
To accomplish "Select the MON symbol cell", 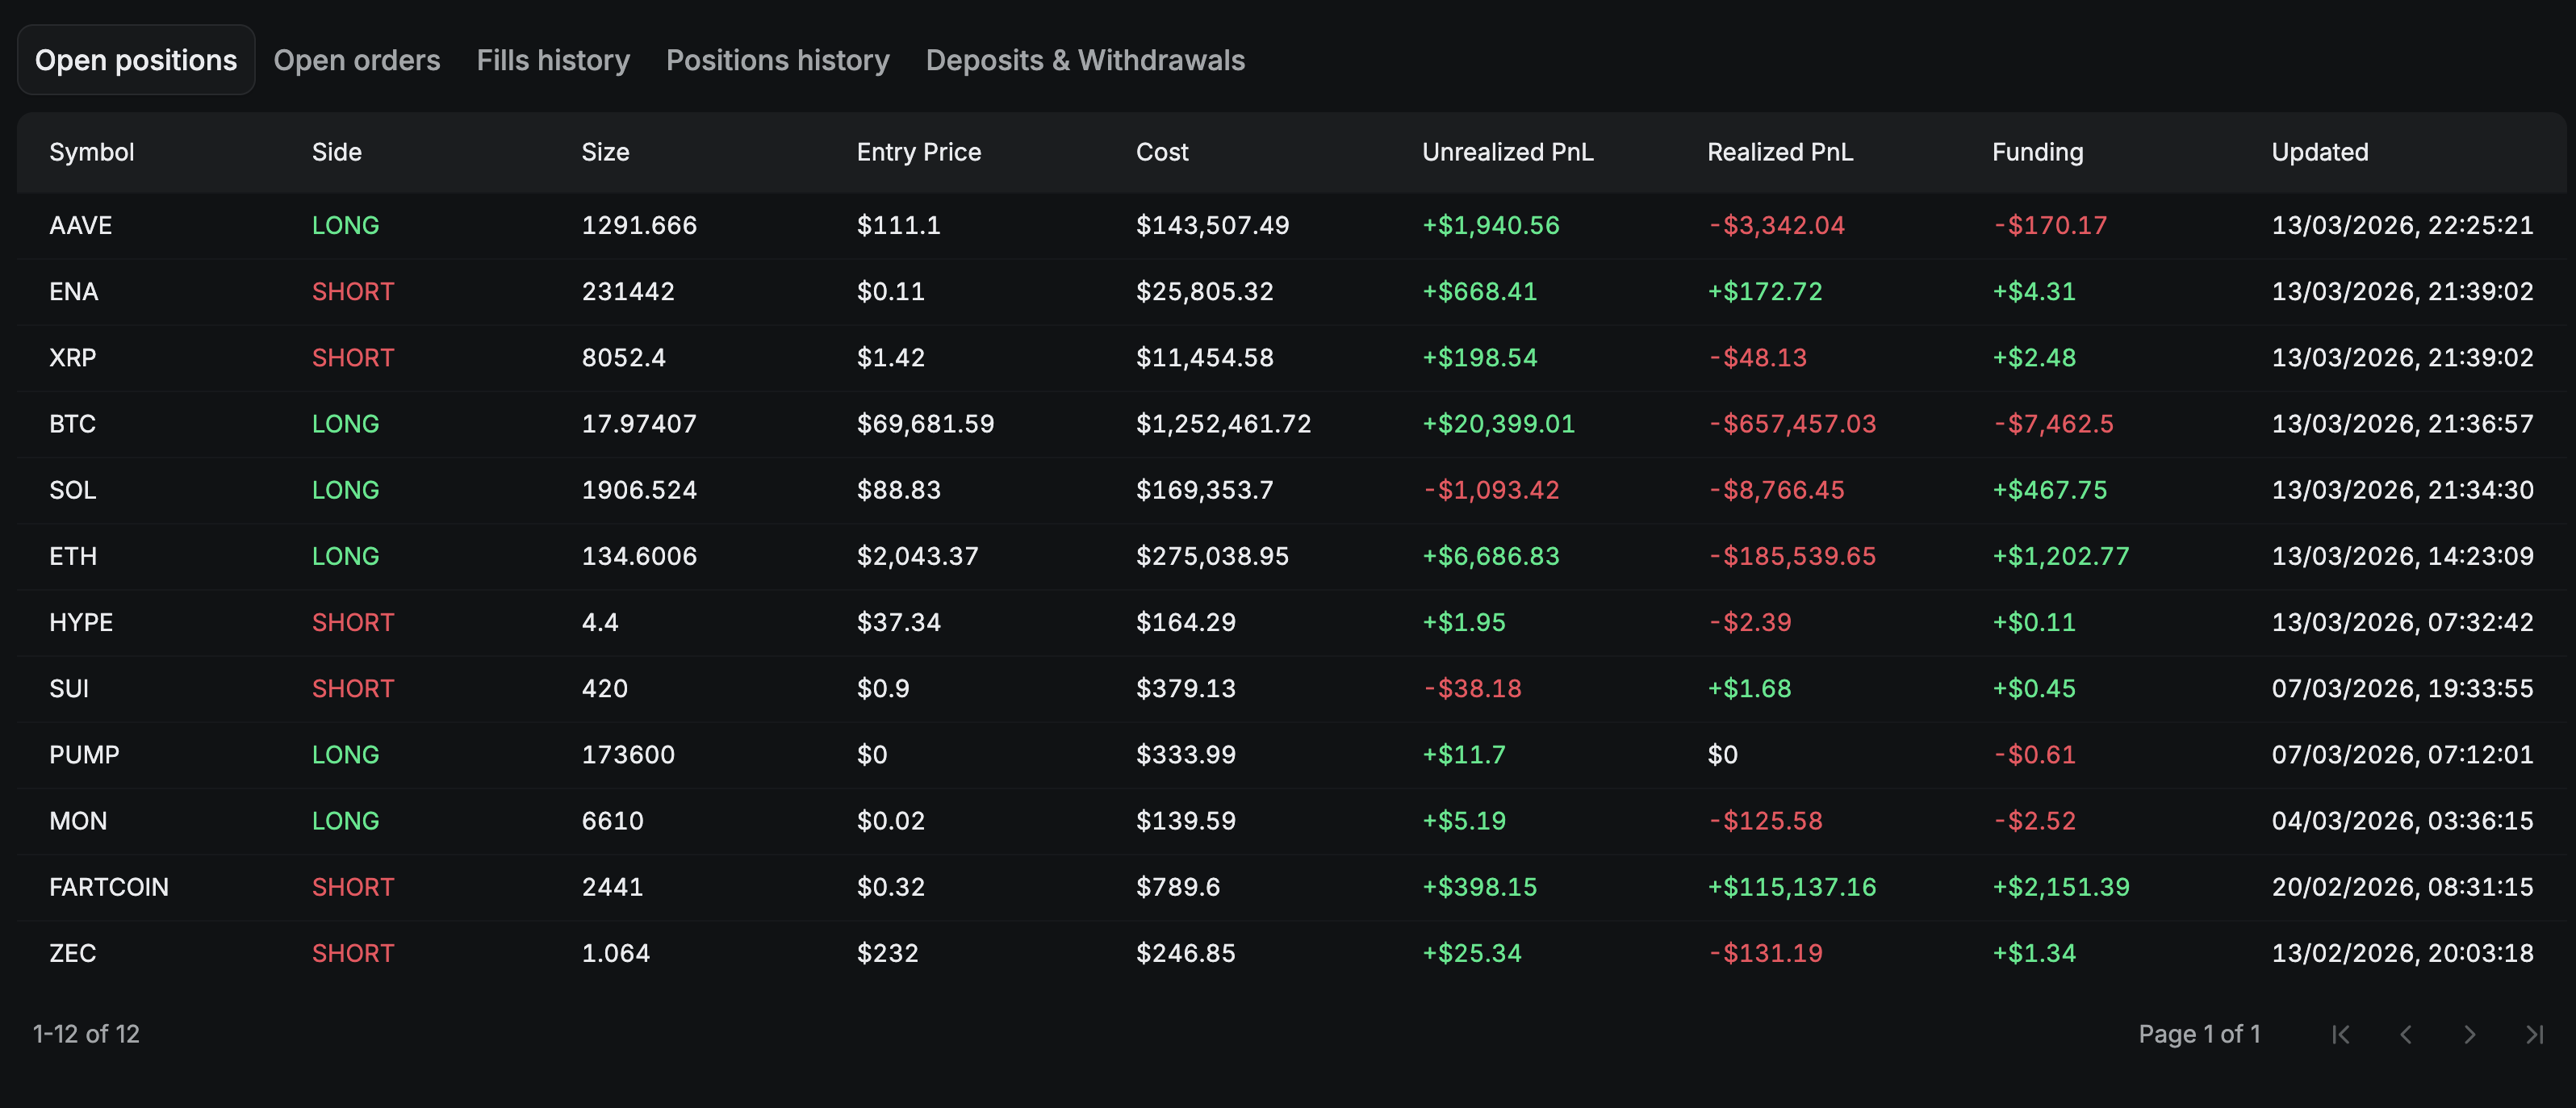I will pos(78,821).
